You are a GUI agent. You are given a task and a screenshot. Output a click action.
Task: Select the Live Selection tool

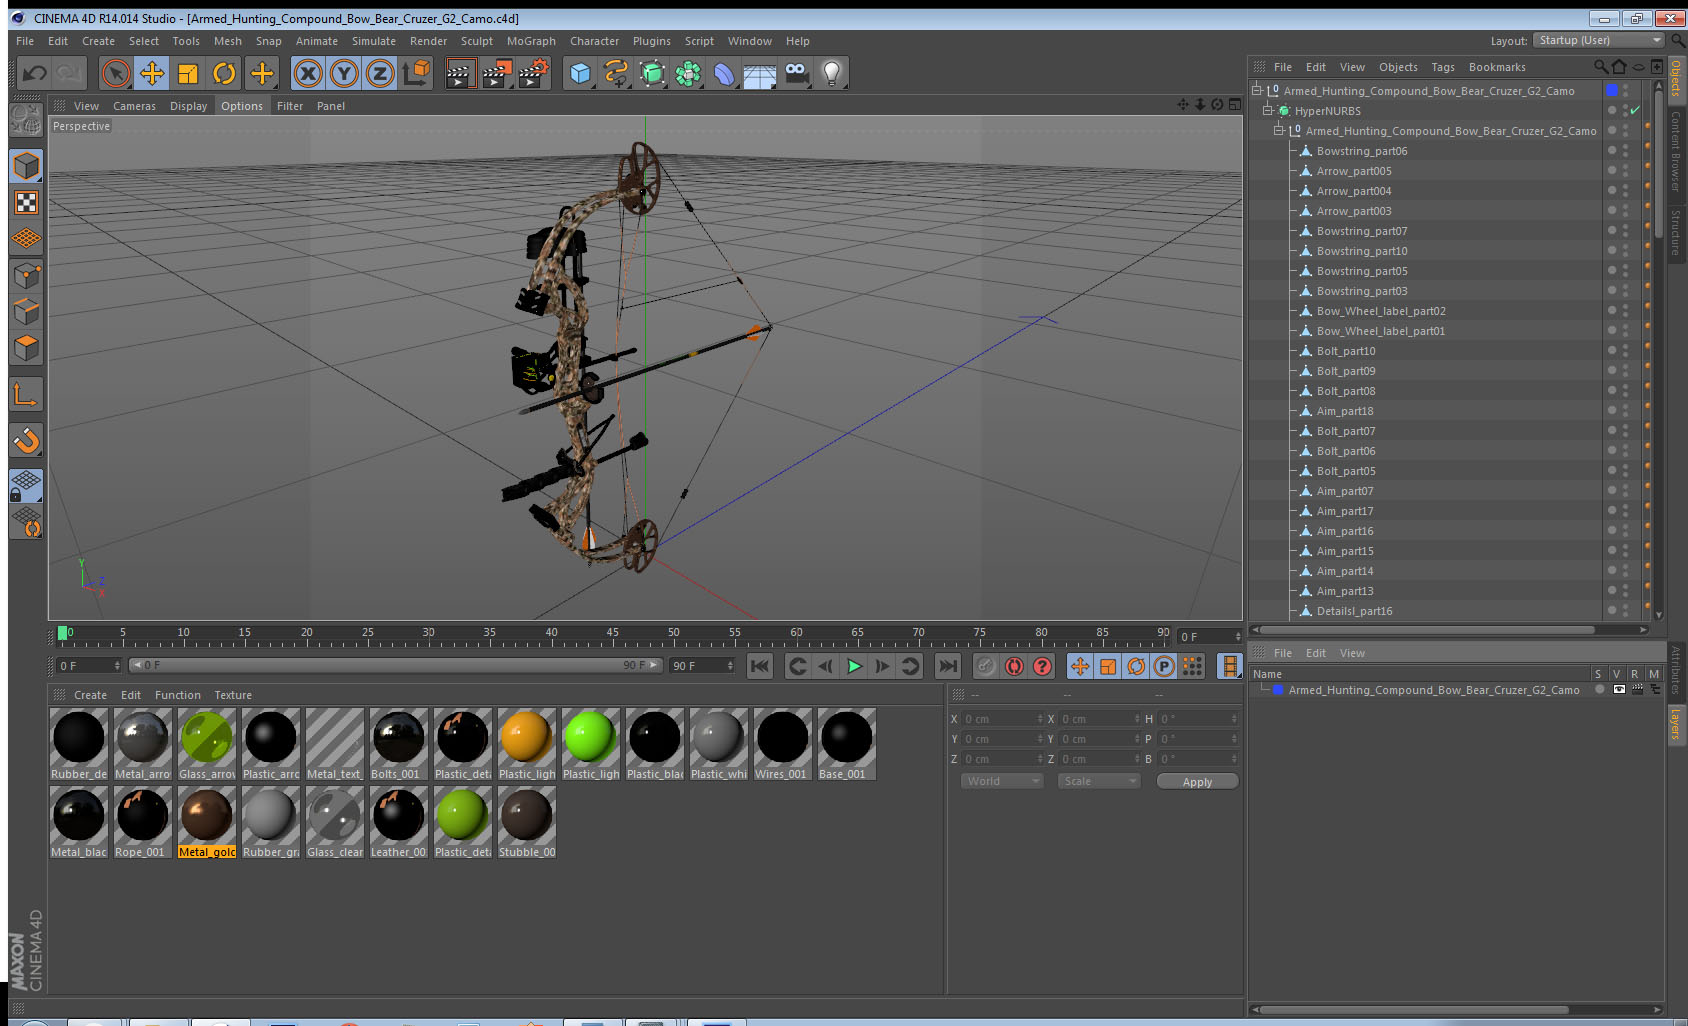(116, 73)
